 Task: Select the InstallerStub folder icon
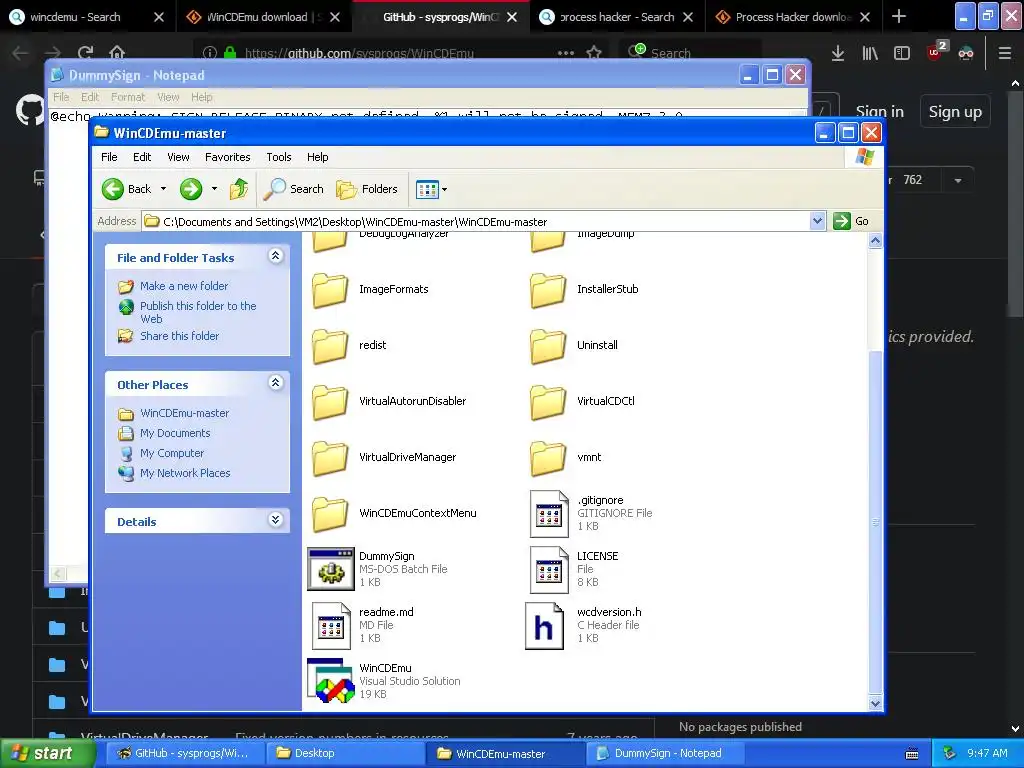(548, 290)
